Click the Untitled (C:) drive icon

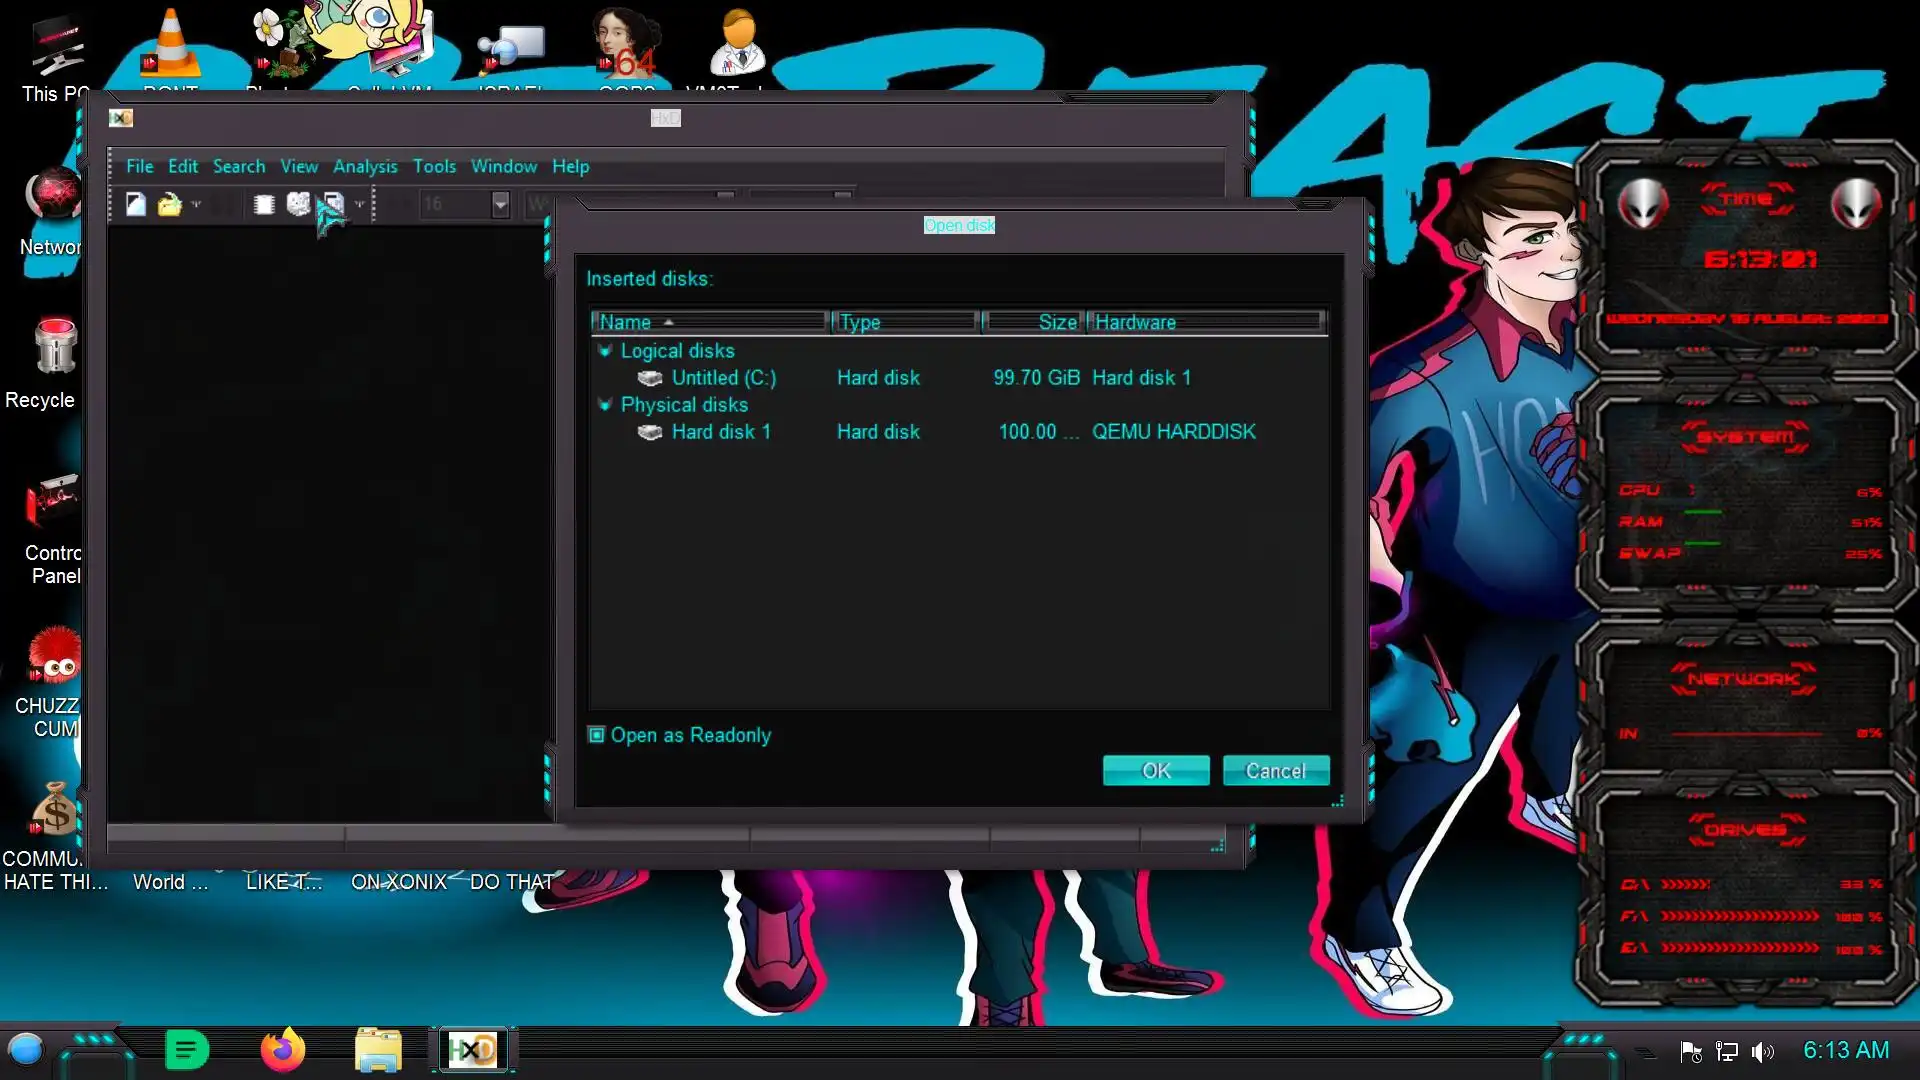coord(650,378)
